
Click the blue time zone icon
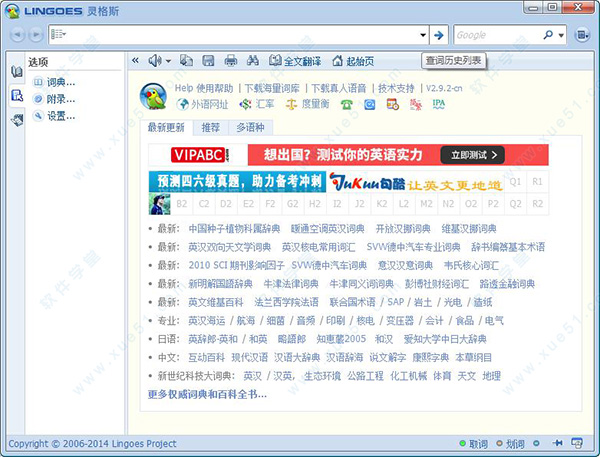[x=370, y=104]
